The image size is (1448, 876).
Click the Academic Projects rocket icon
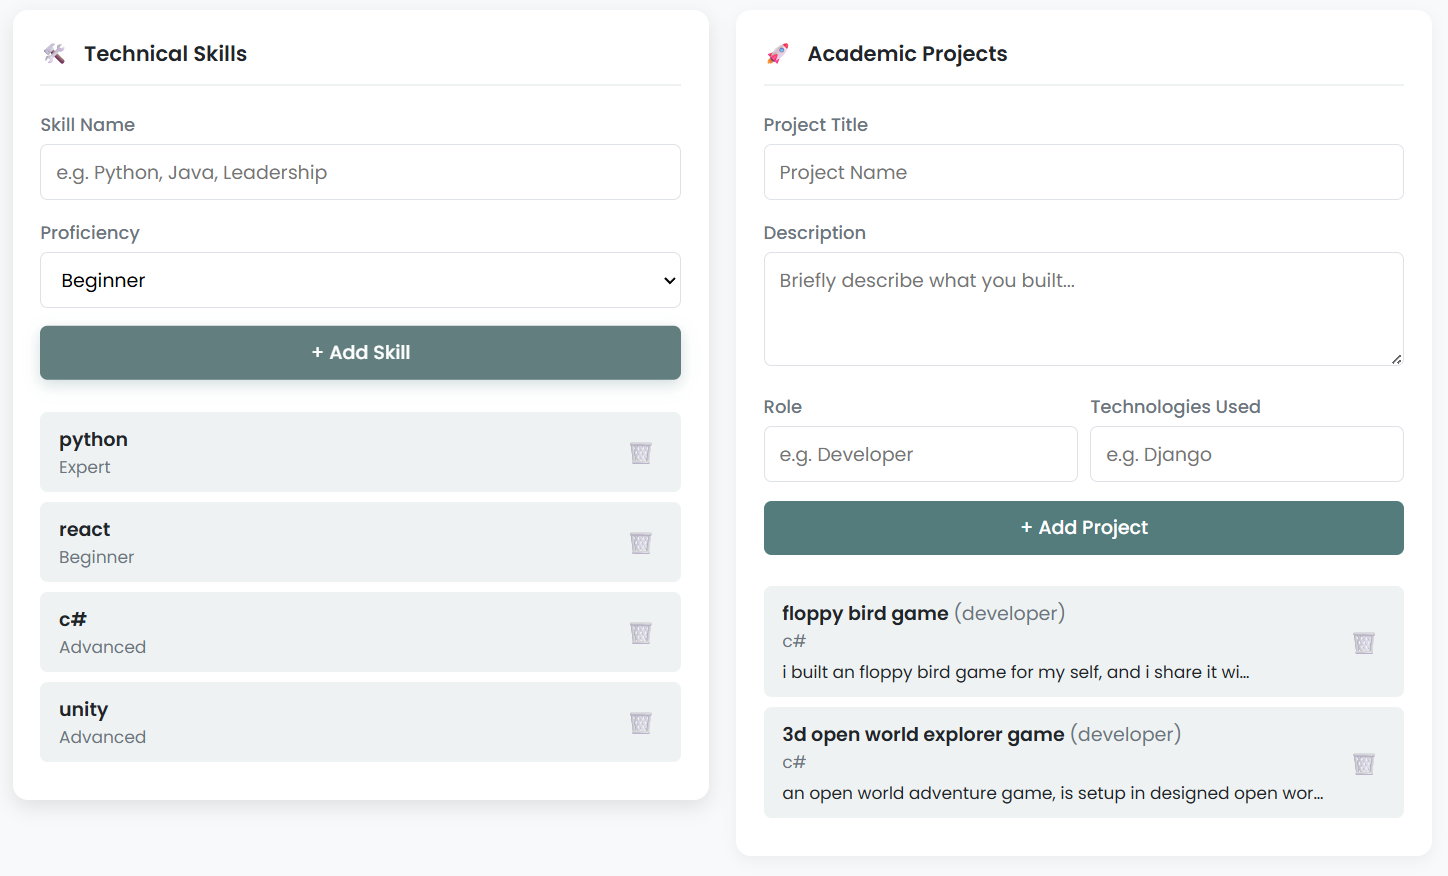coord(778,54)
